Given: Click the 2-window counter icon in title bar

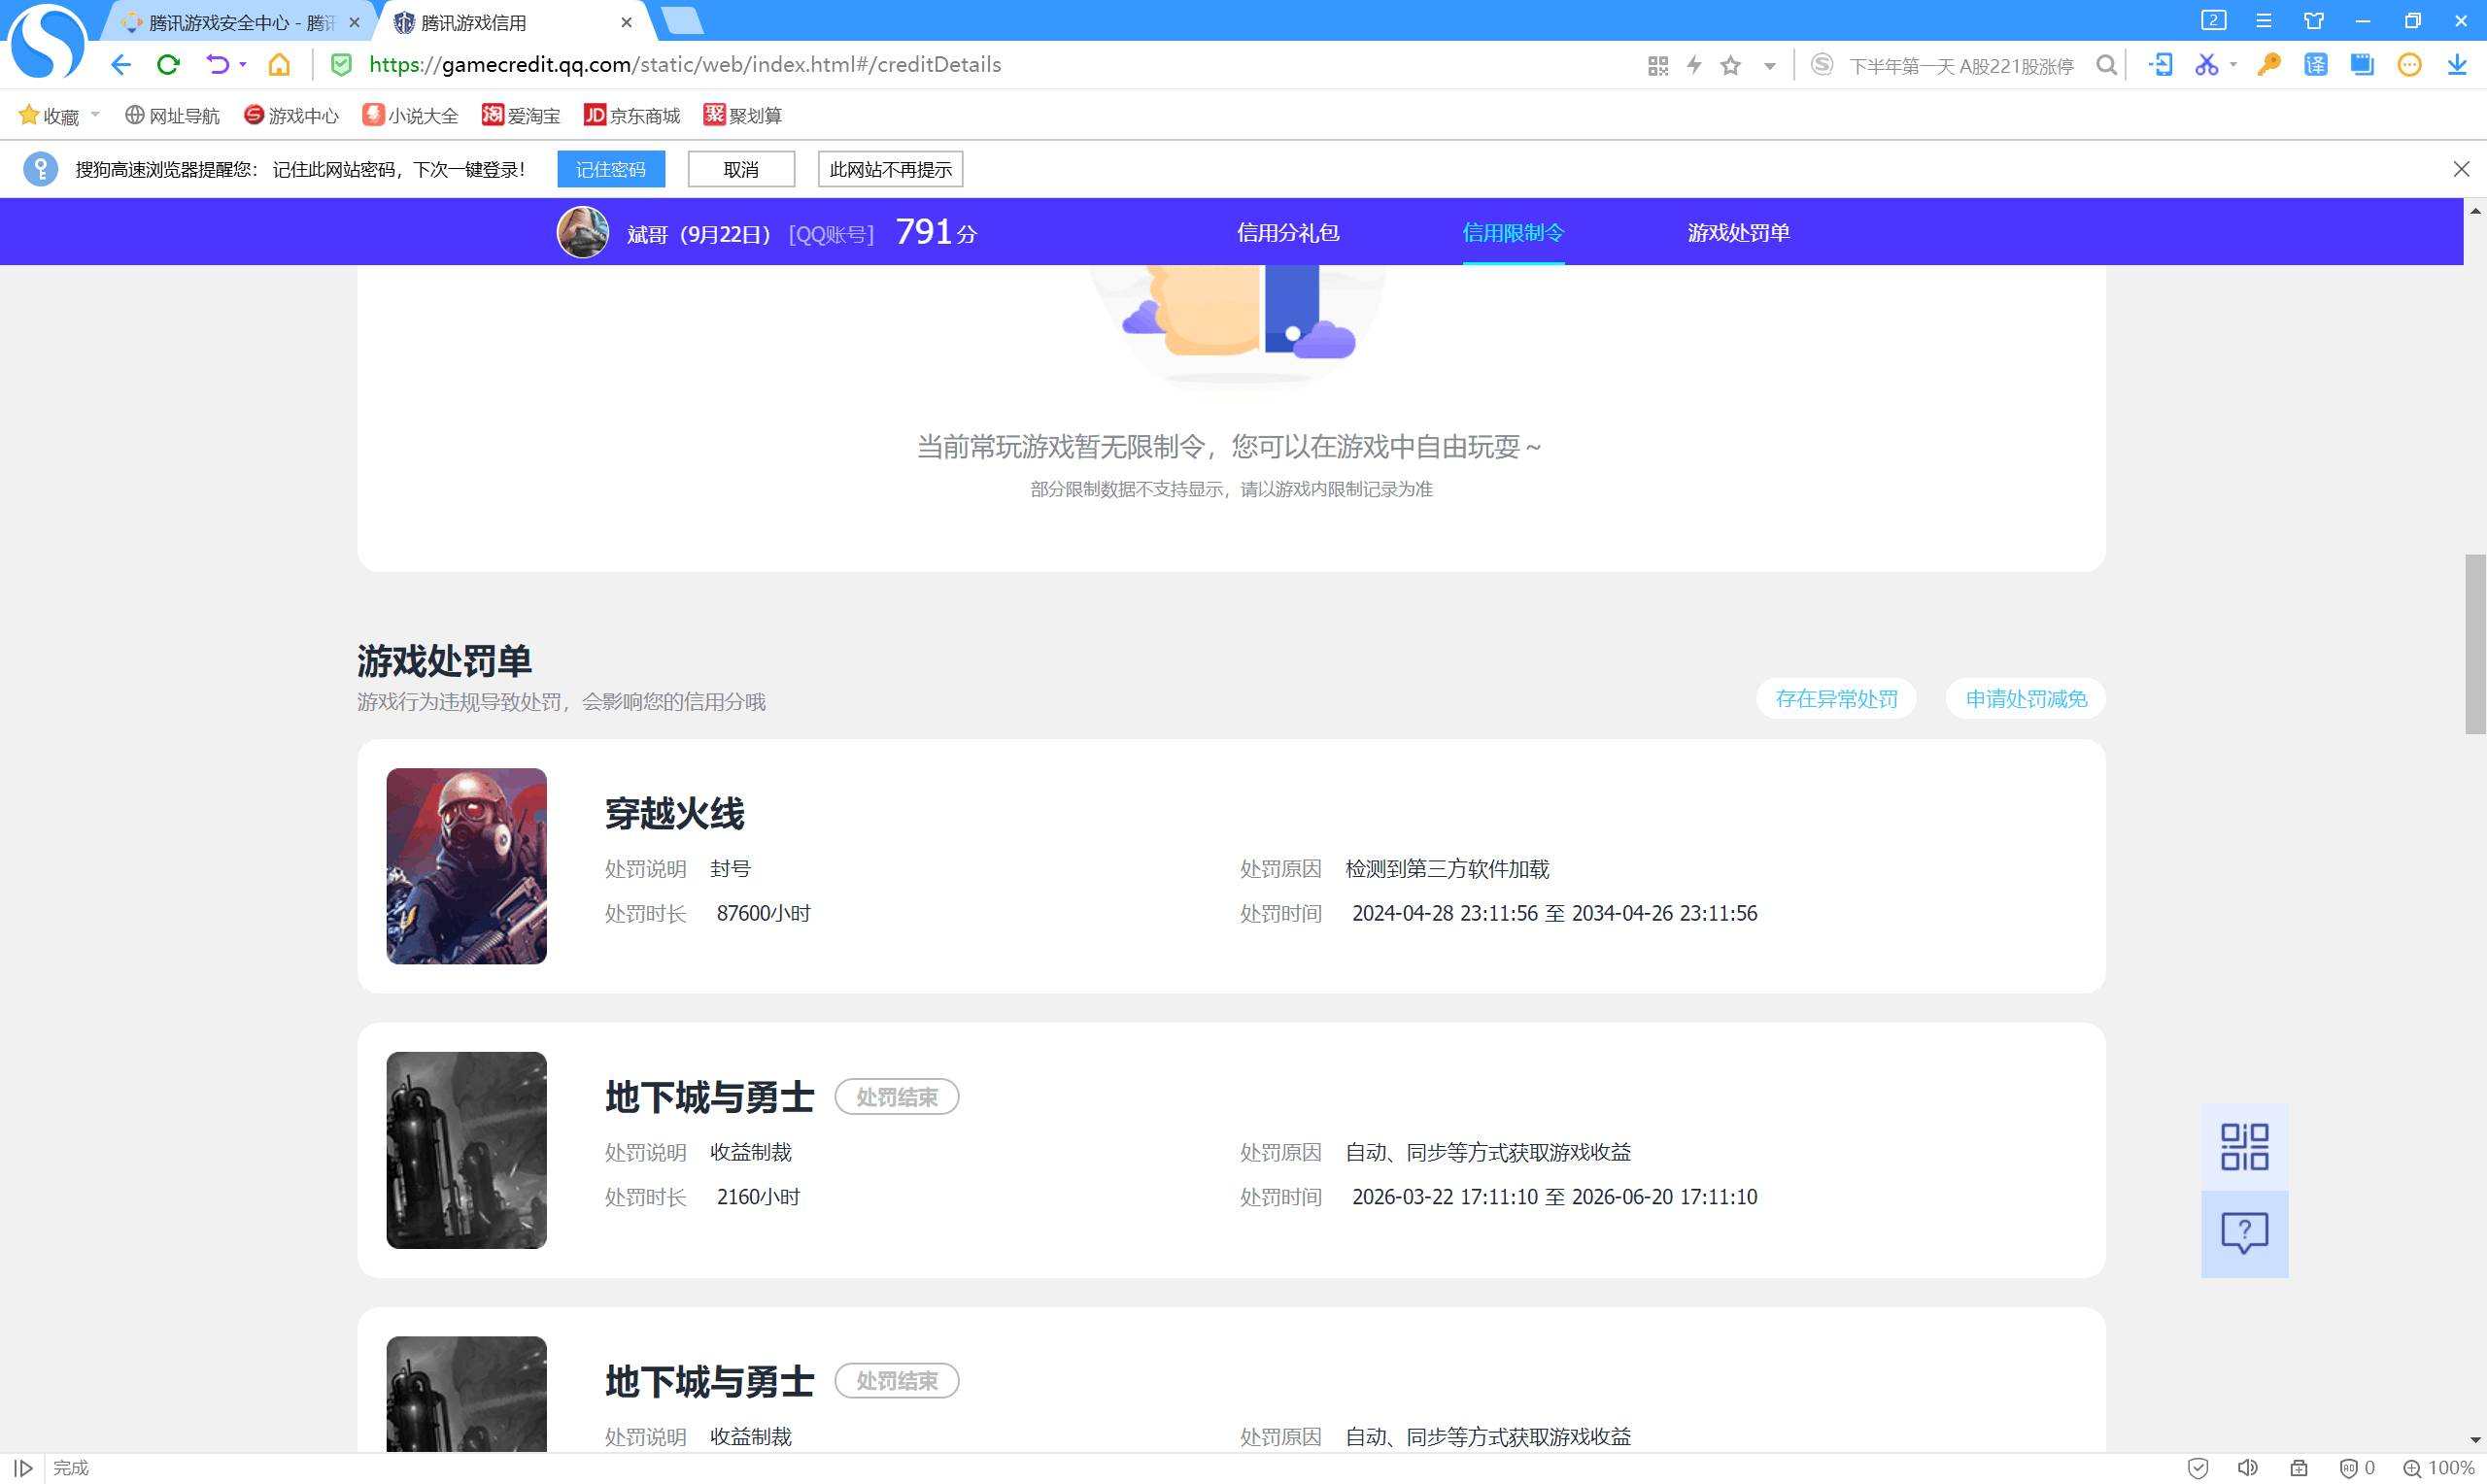Looking at the screenshot, I should pyautogui.click(x=2214, y=20).
